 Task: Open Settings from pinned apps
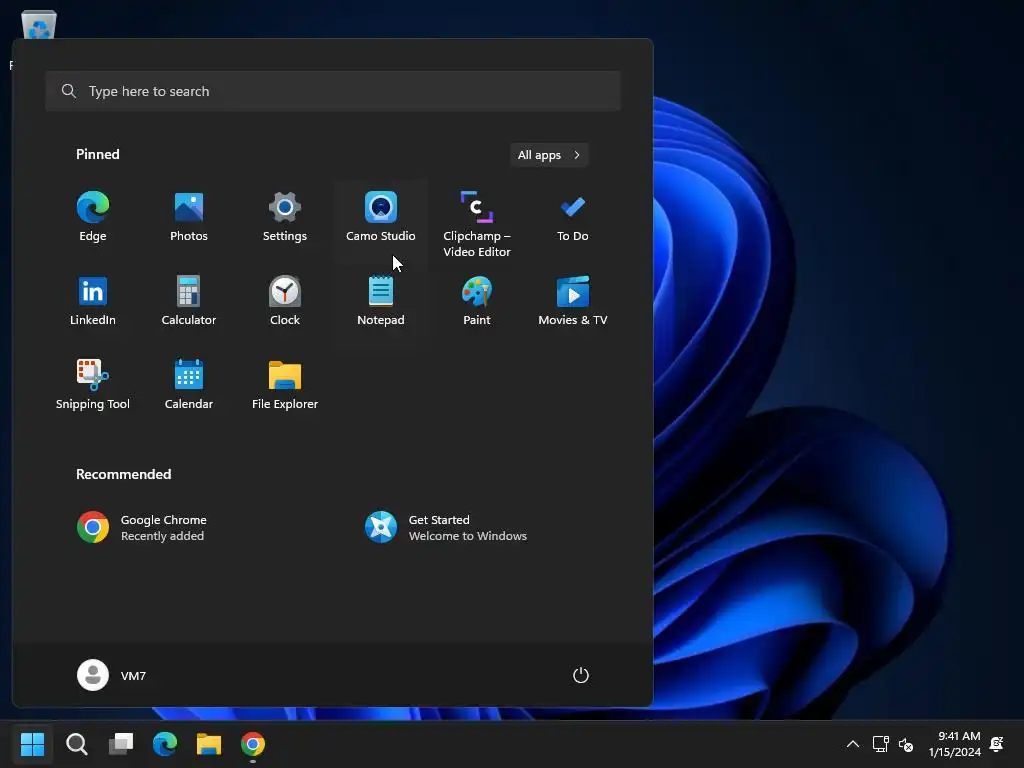click(285, 218)
